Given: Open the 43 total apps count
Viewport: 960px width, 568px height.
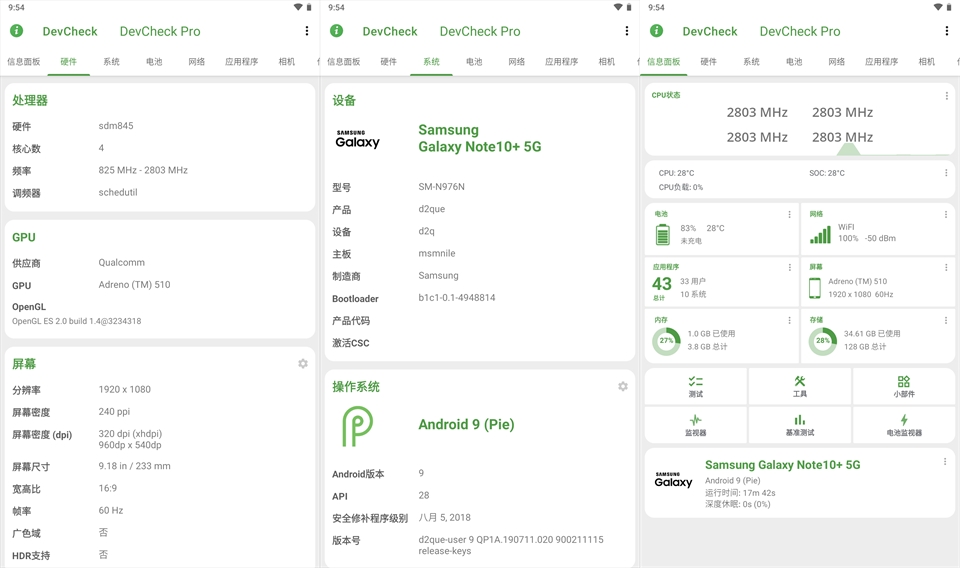Looking at the screenshot, I should point(661,285).
